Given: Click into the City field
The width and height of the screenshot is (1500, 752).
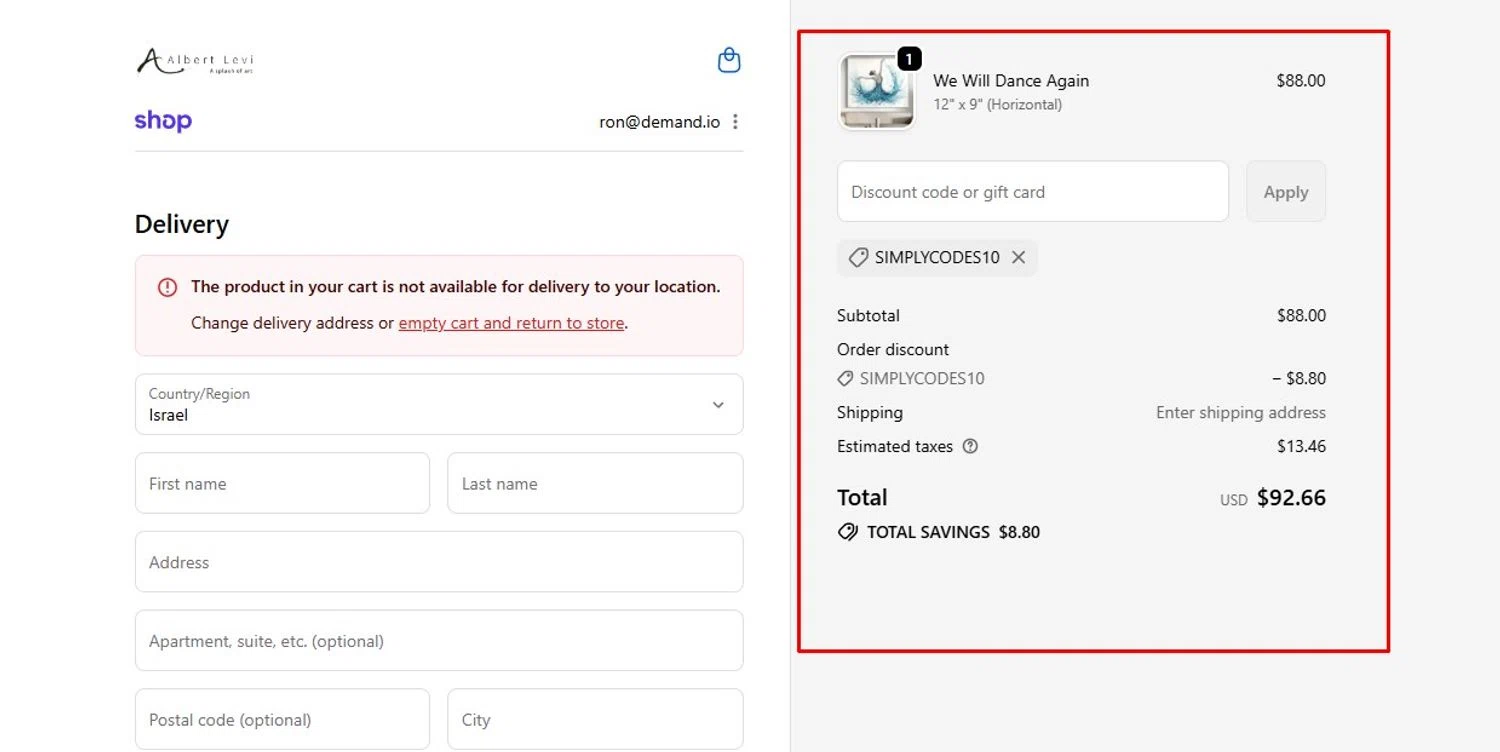Looking at the screenshot, I should point(595,720).
